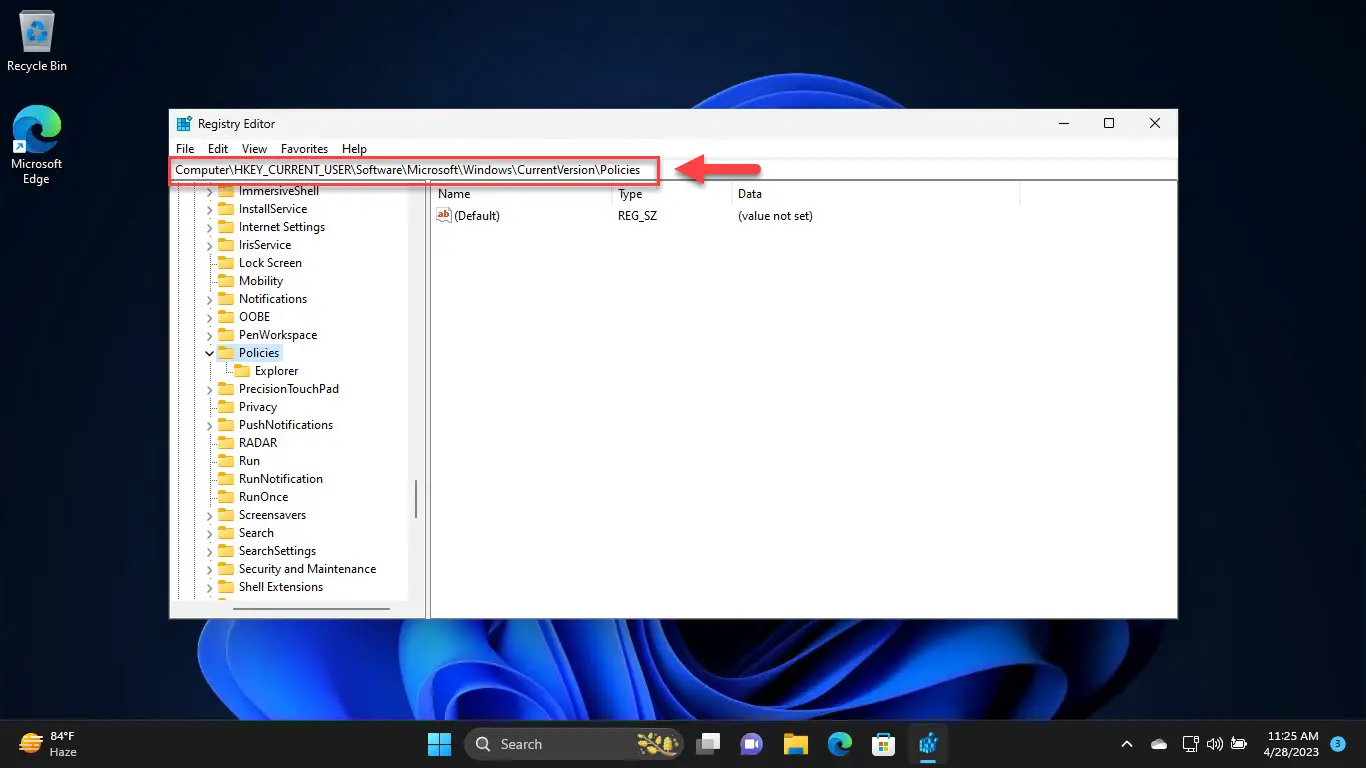The width and height of the screenshot is (1366, 768).
Task: Click the ab string icon beside (Default)
Action: (445, 215)
